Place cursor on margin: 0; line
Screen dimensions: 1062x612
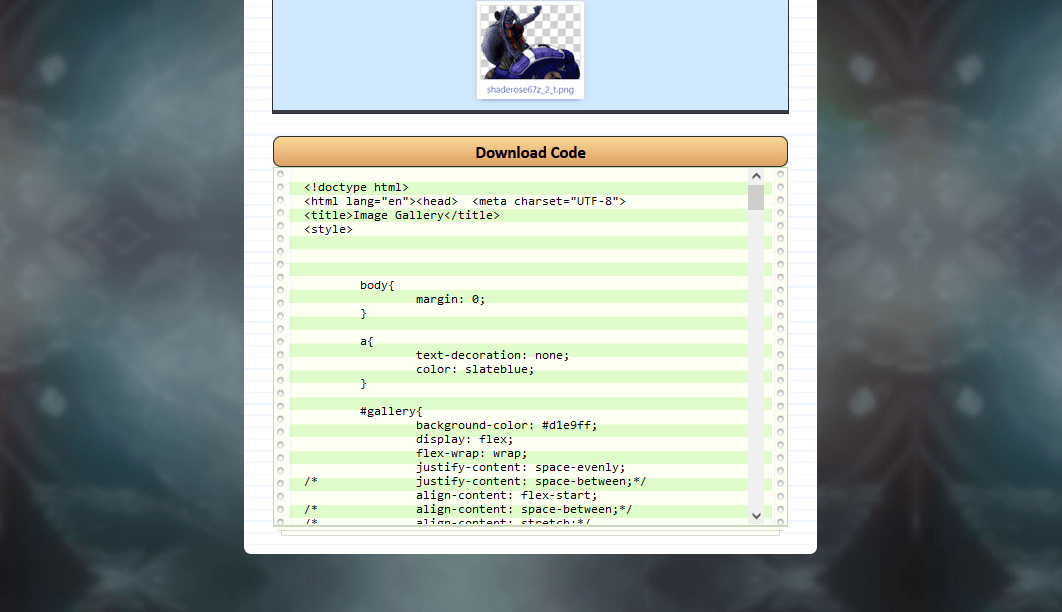tap(450, 299)
